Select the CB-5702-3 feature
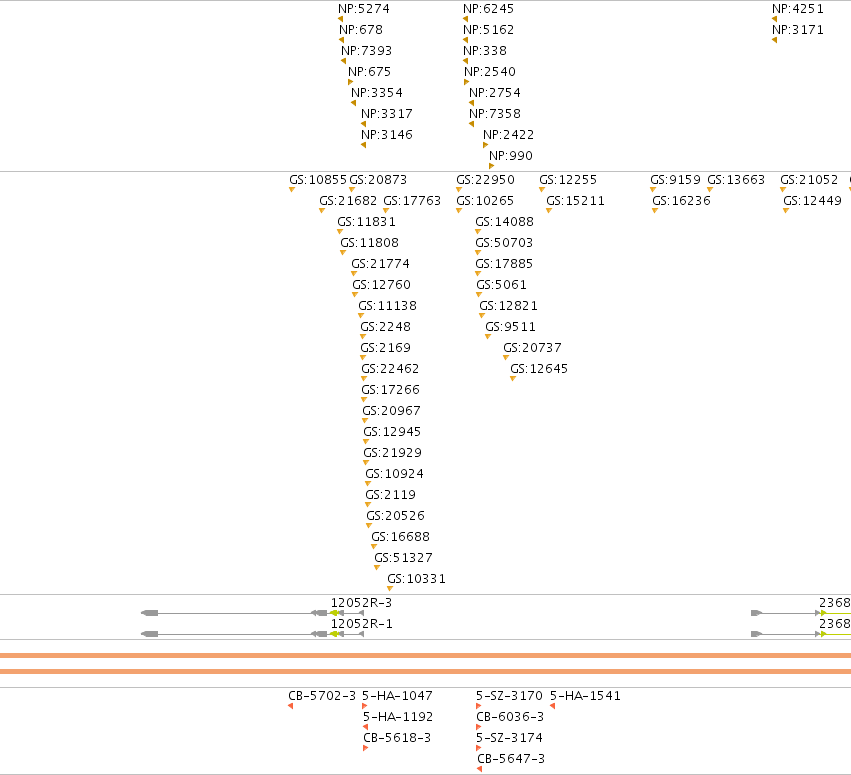Screen dimensions: 851x775 coord(322,696)
